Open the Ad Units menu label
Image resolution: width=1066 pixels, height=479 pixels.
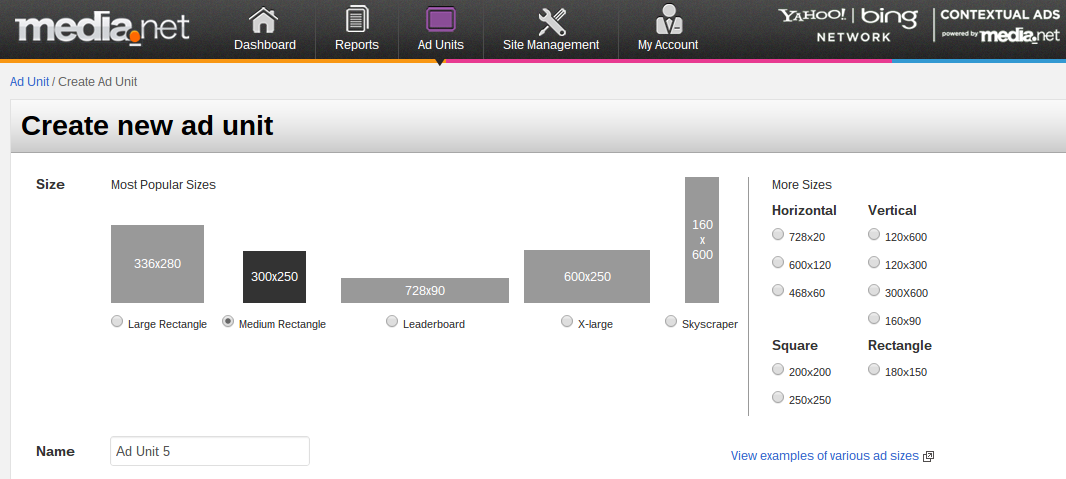pos(441,45)
